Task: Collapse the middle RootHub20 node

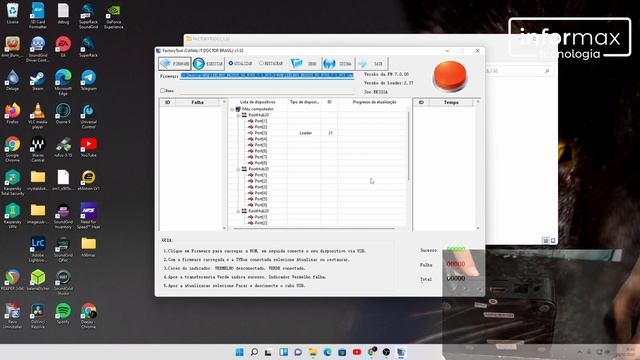Action: pyautogui.click(x=238, y=169)
